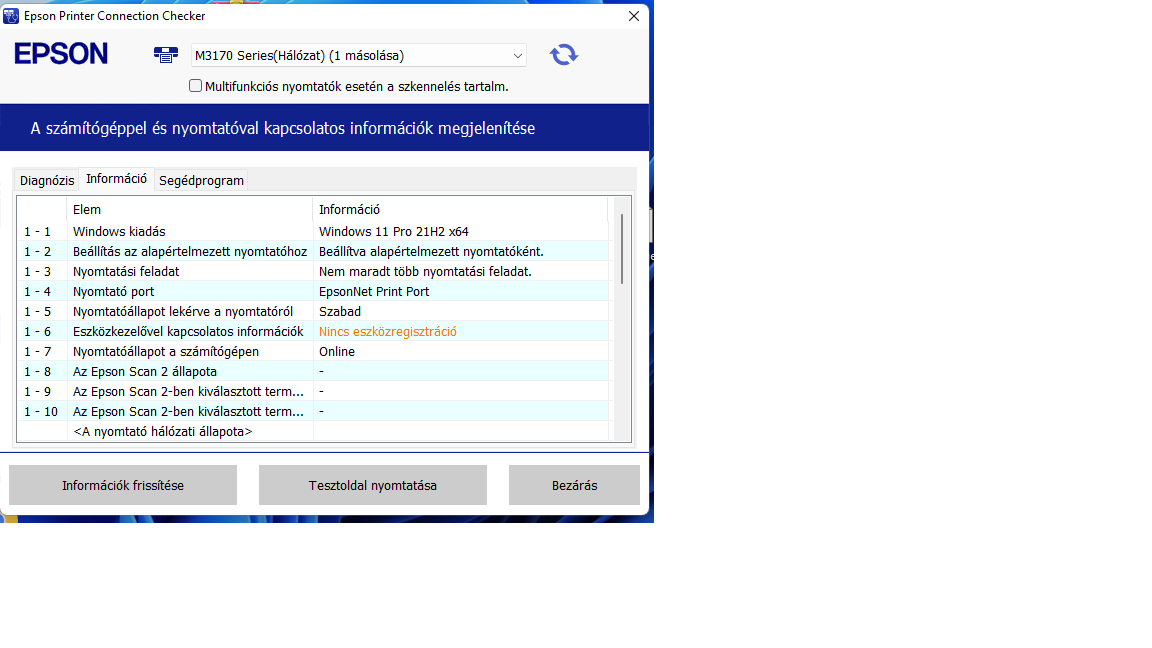The image size is (1152, 648).
Task: Select the Információ tab
Action: point(116,179)
